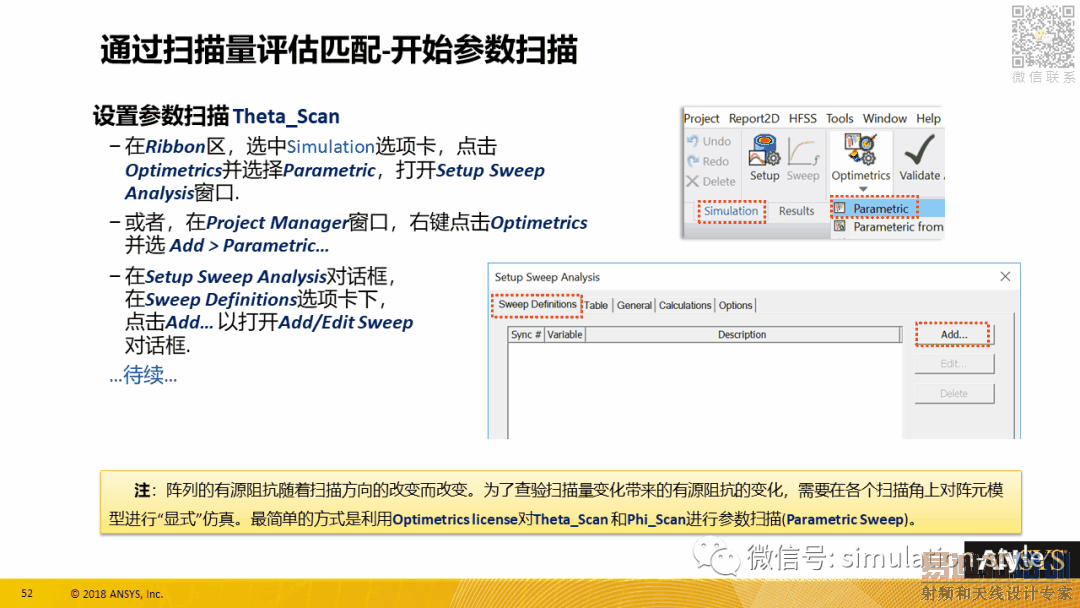The height and width of the screenshot is (608, 1080).
Task: Open the Tools menu
Action: (x=840, y=118)
